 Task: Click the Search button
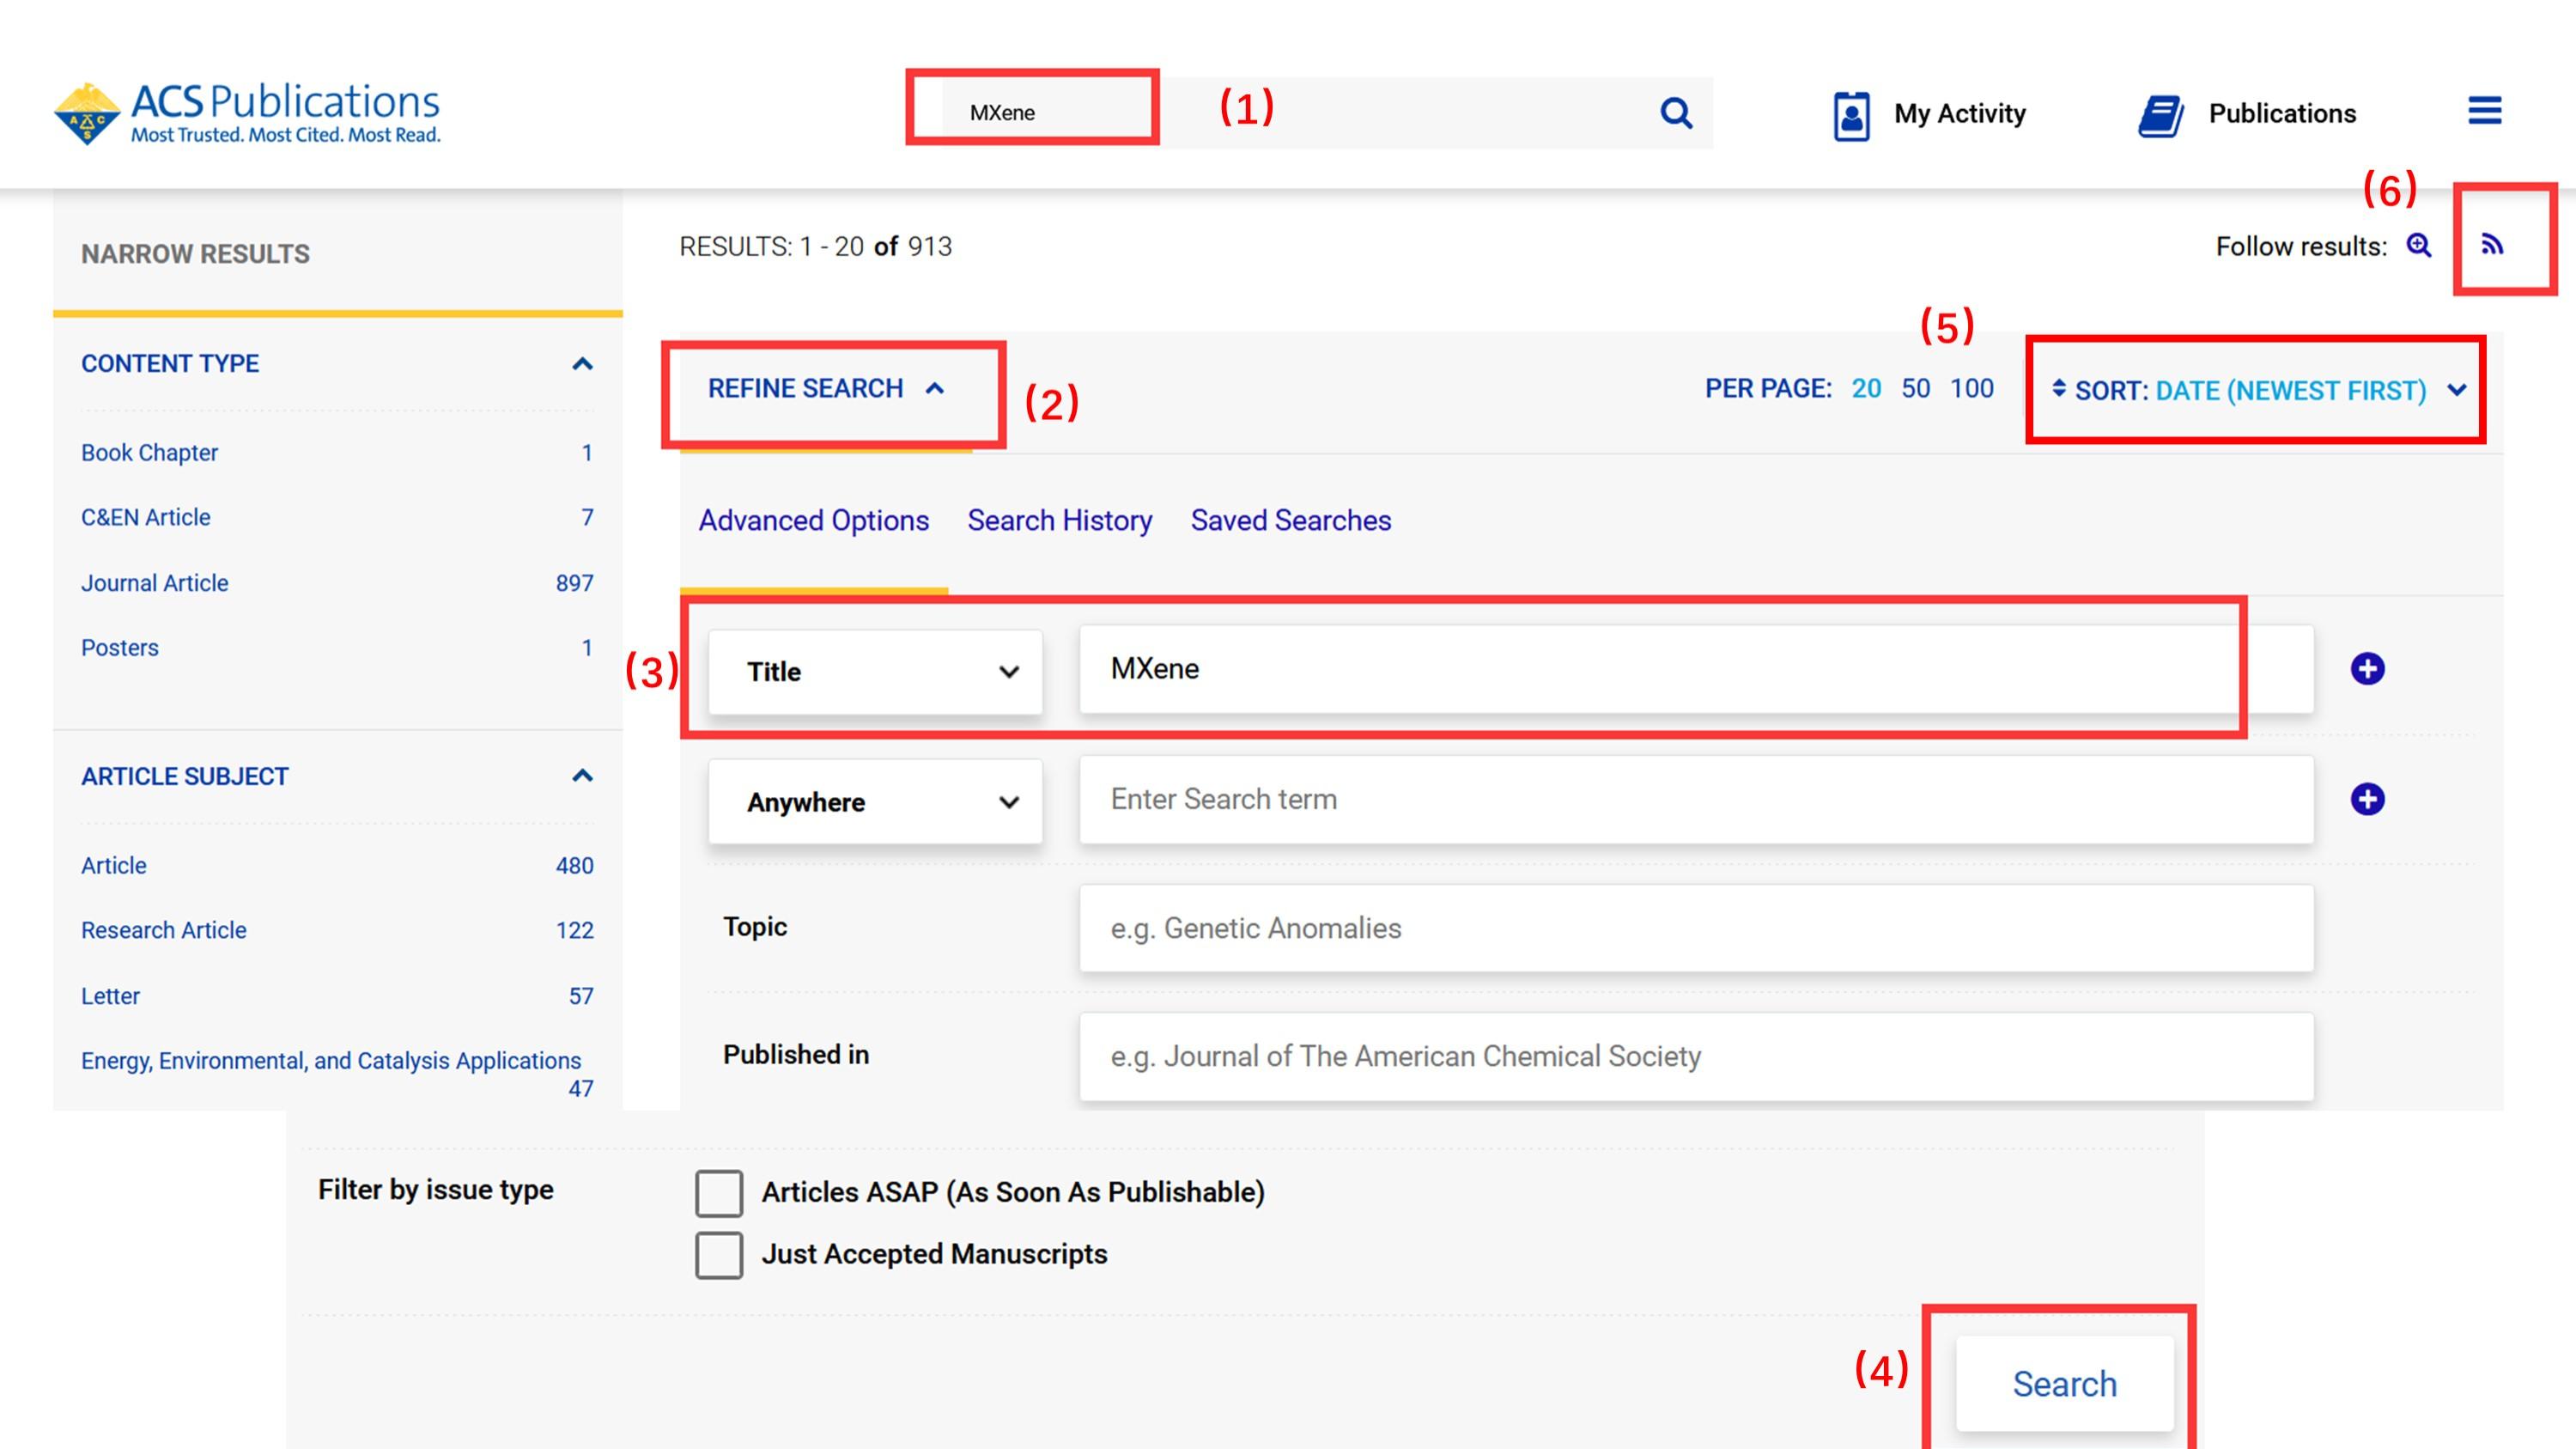click(x=2064, y=1384)
